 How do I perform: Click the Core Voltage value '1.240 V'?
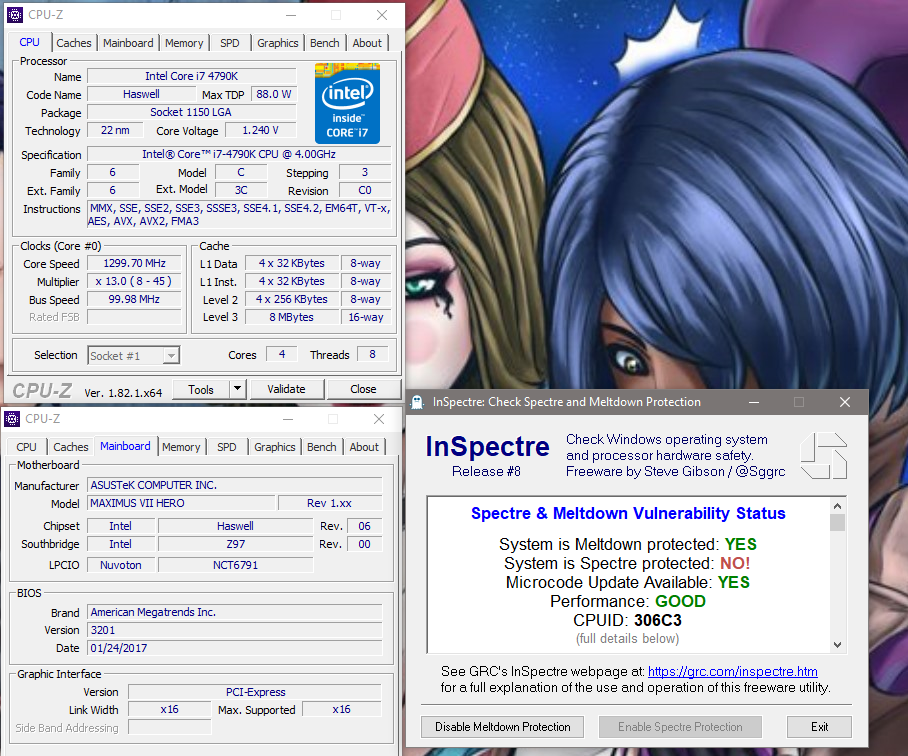261,130
